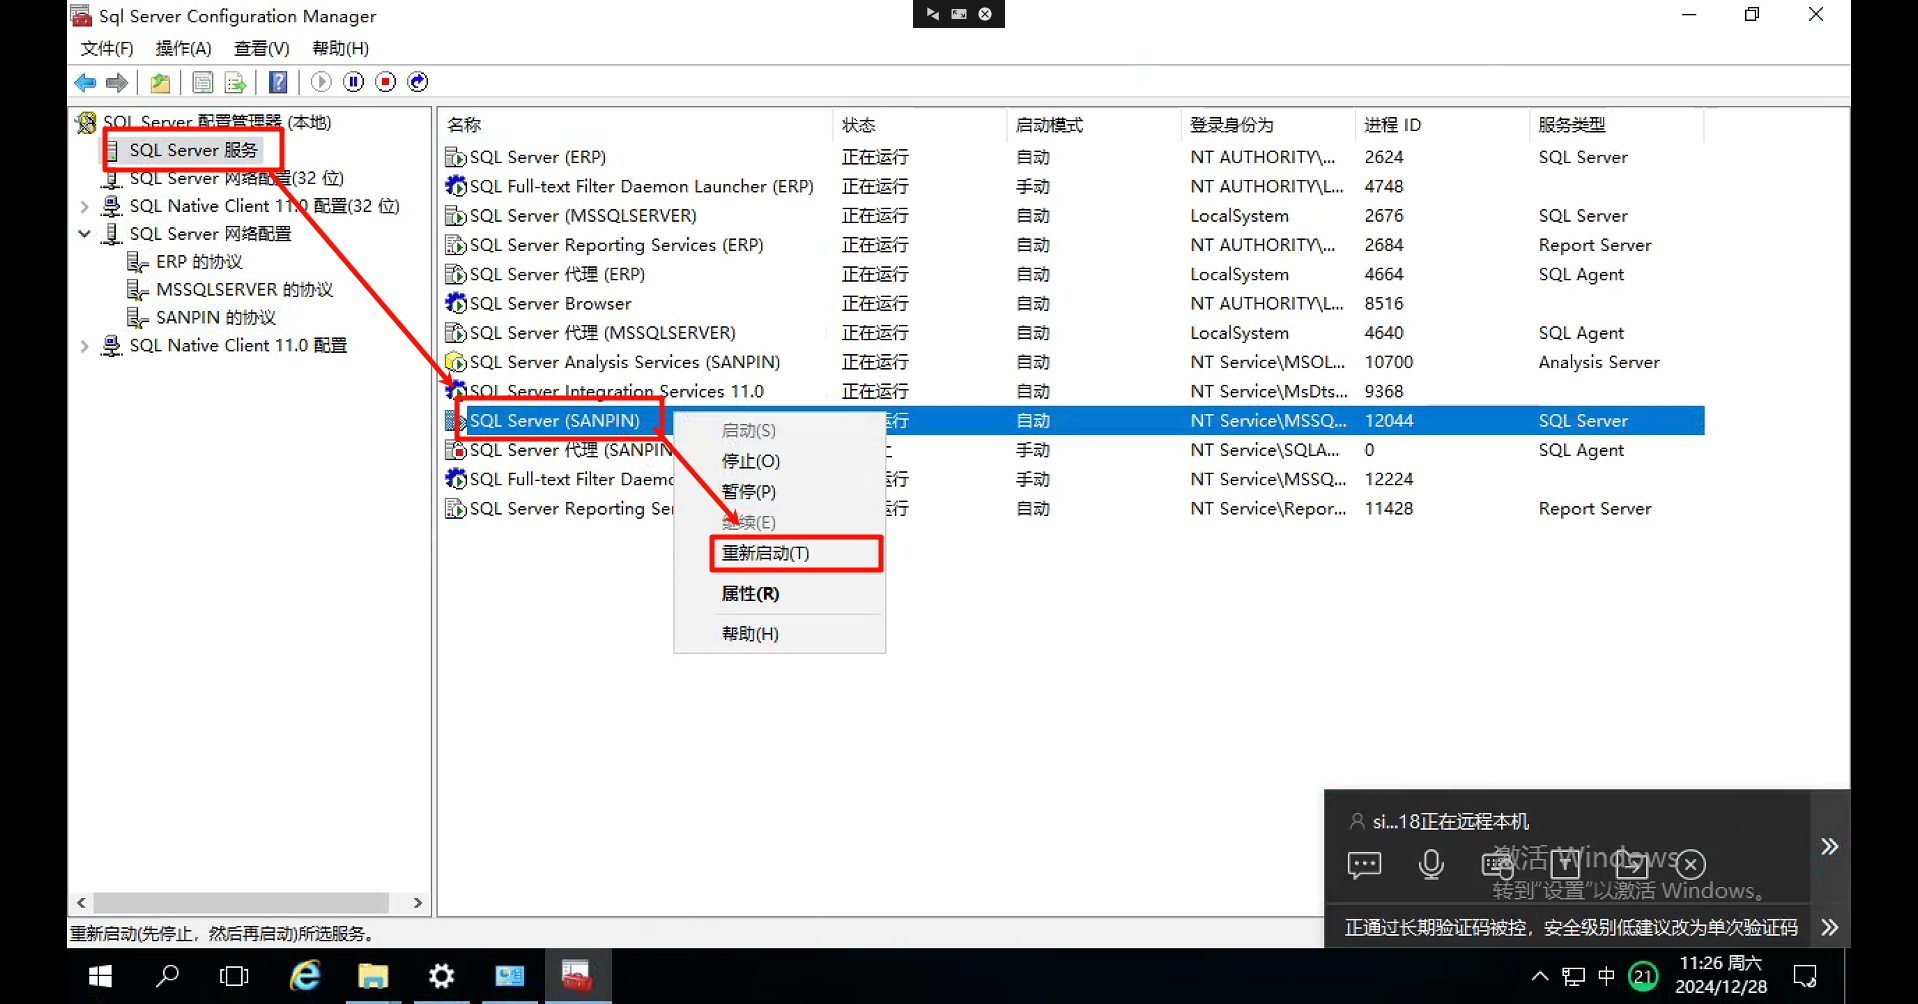
Task: Click the horizontal scrollbar thumb in tree pane
Action: 241,903
